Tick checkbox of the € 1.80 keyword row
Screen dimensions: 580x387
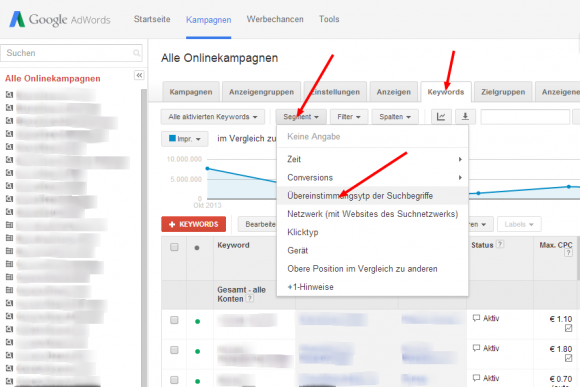click(x=174, y=350)
